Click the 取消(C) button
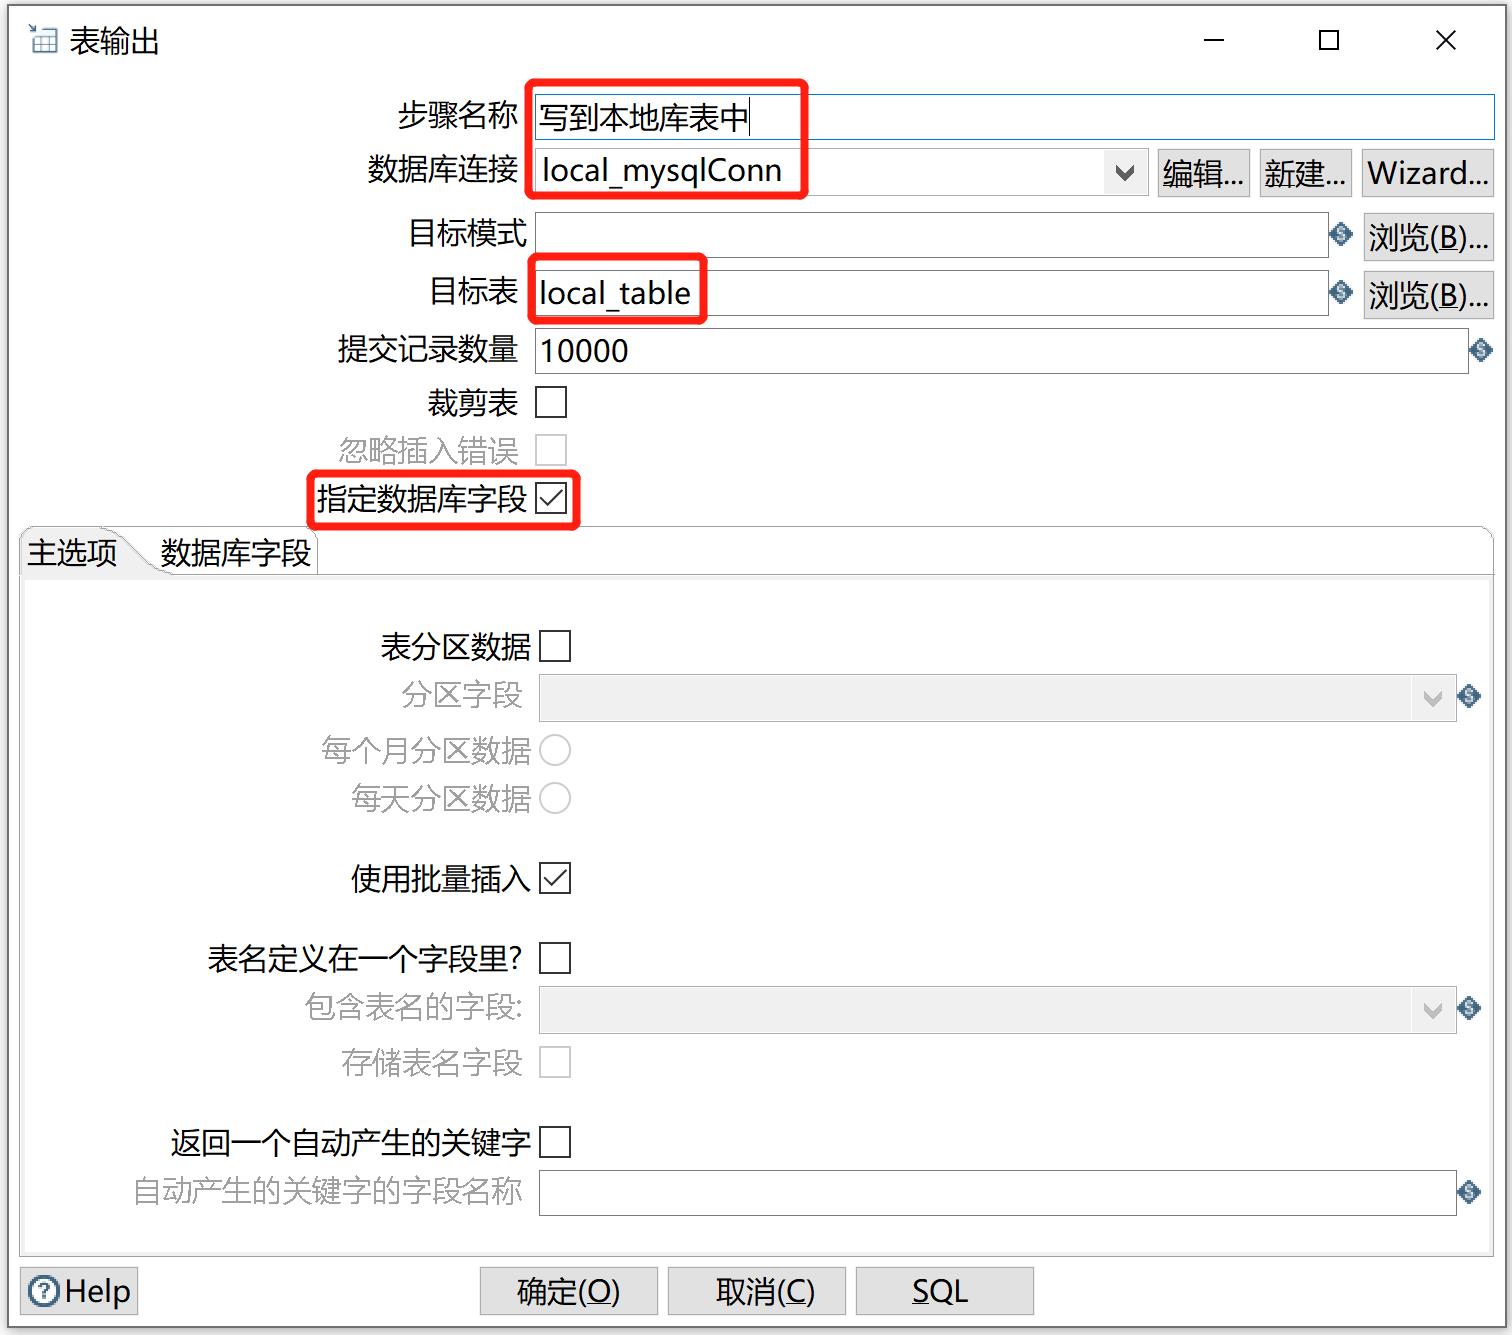The image size is (1512, 1335). point(757,1291)
